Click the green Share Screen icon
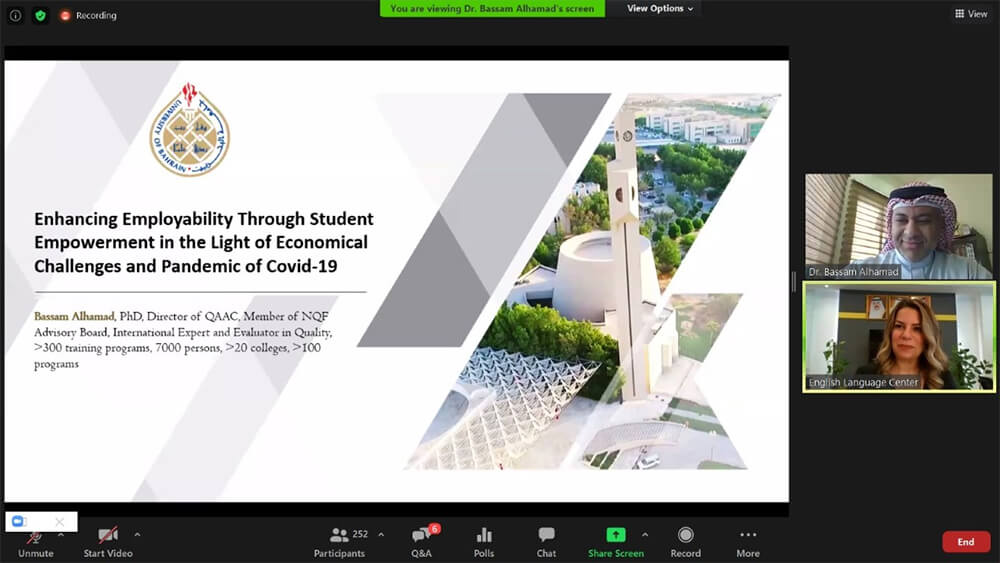Screen dimensions: 1000x563 (x=615, y=536)
